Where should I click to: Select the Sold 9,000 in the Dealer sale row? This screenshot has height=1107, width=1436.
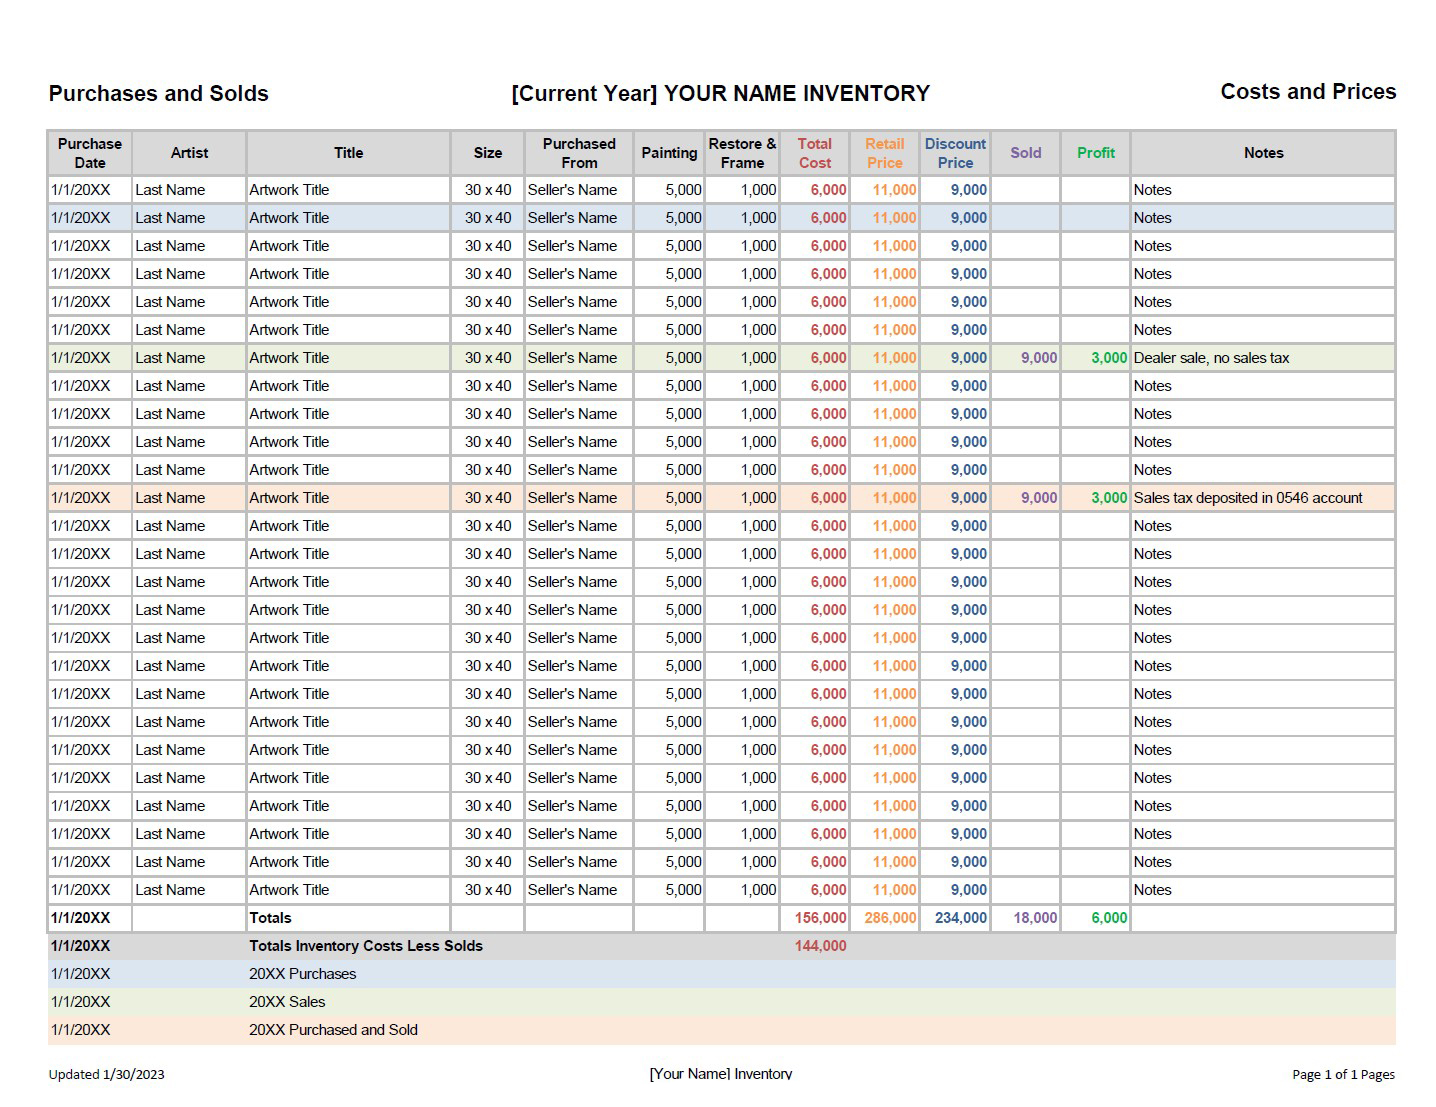click(1039, 358)
